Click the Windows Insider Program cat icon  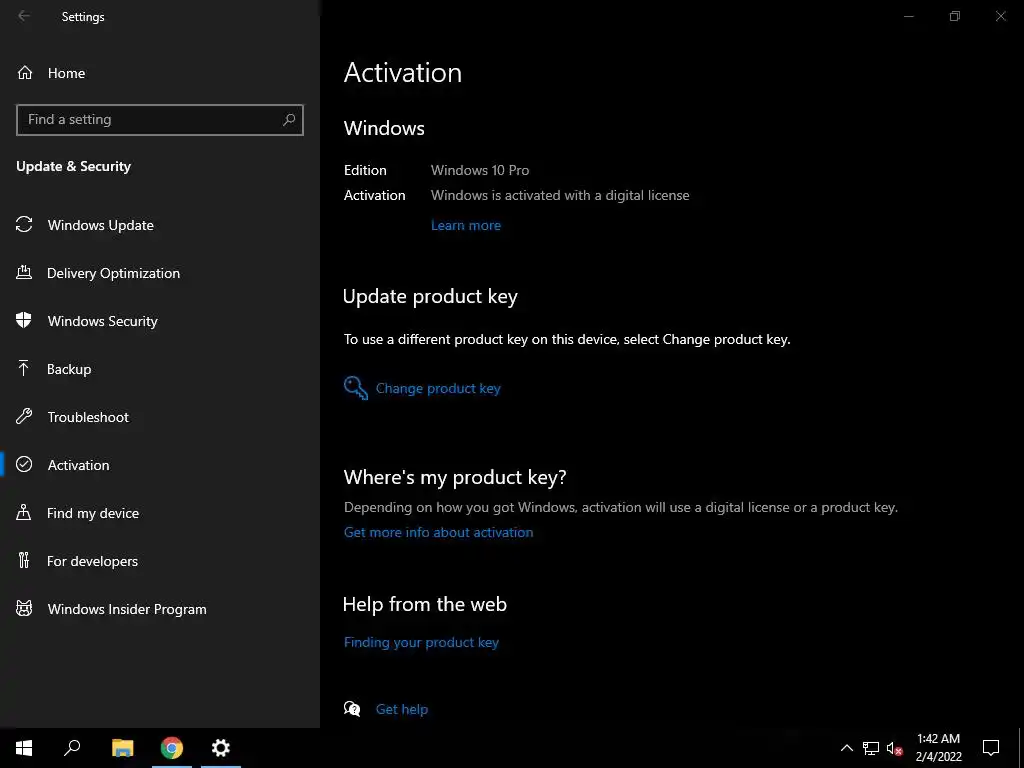click(24, 609)
